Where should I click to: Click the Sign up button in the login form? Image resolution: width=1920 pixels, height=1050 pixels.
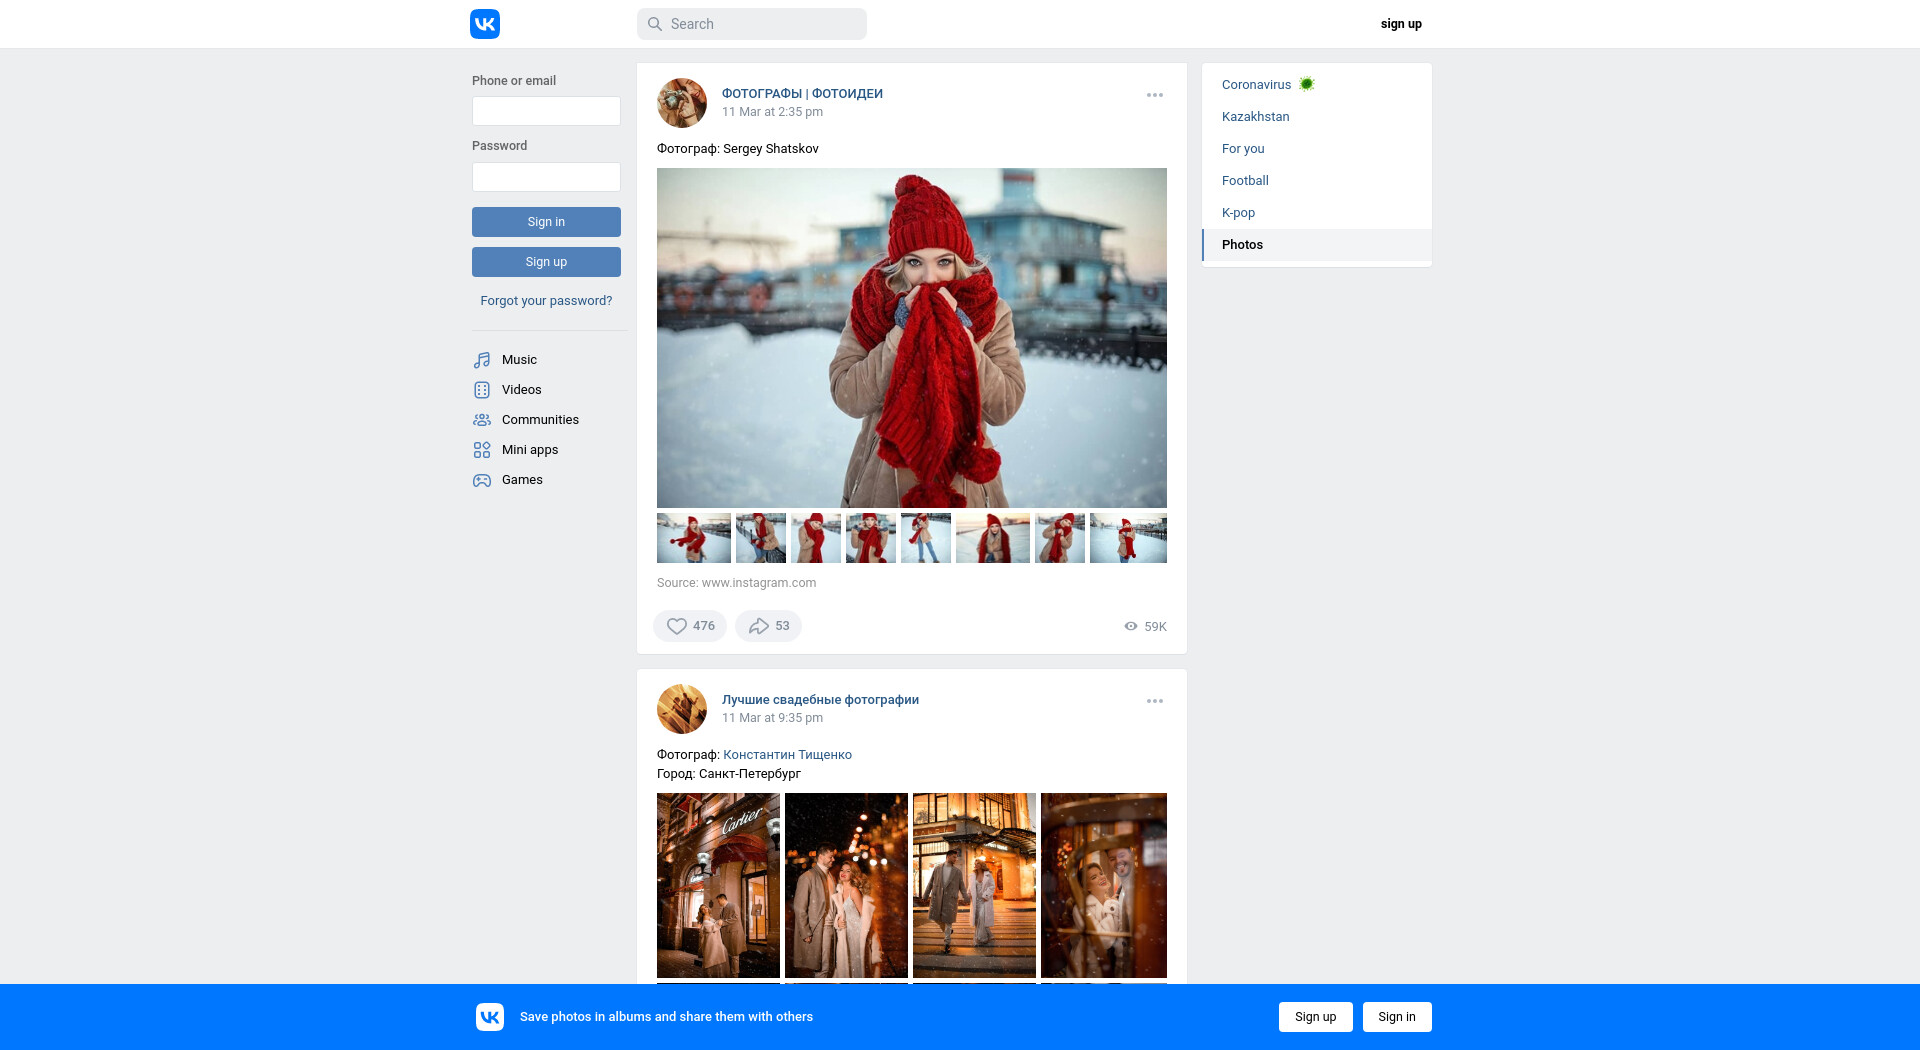(546, 262)
